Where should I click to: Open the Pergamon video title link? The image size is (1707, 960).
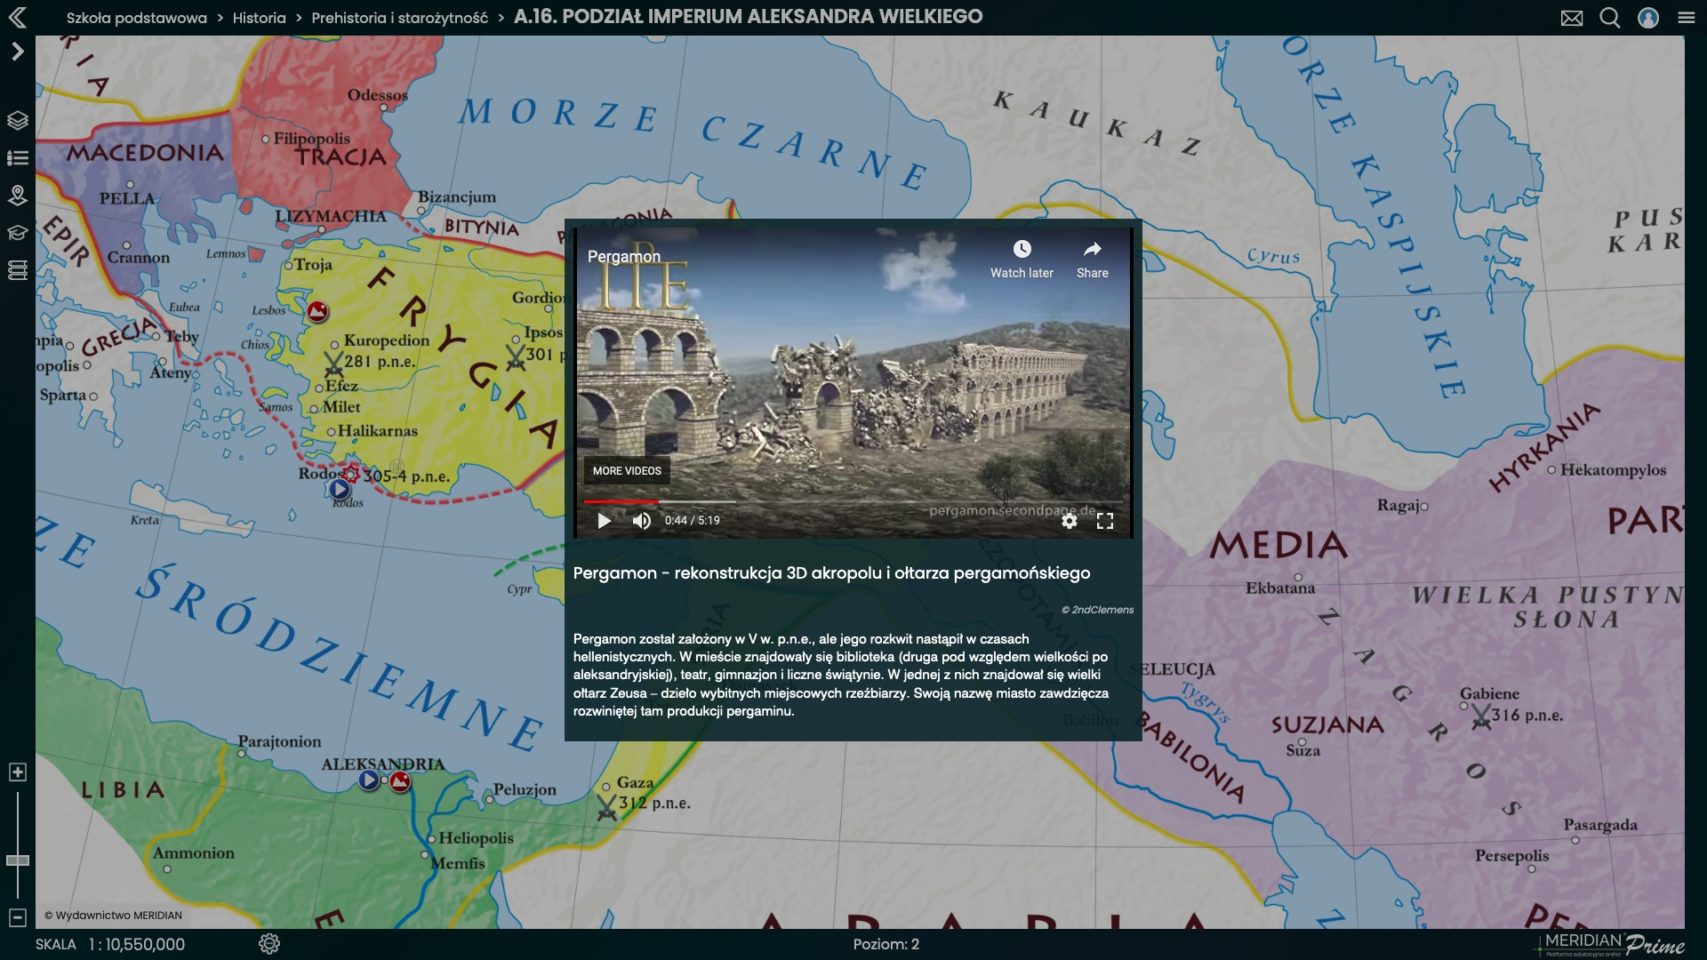624,256
